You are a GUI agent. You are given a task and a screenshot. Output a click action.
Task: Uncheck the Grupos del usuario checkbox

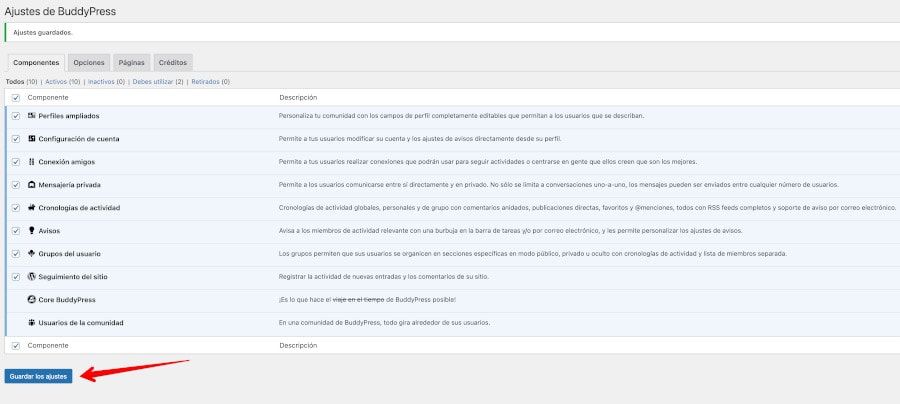(x=15, y=254)
